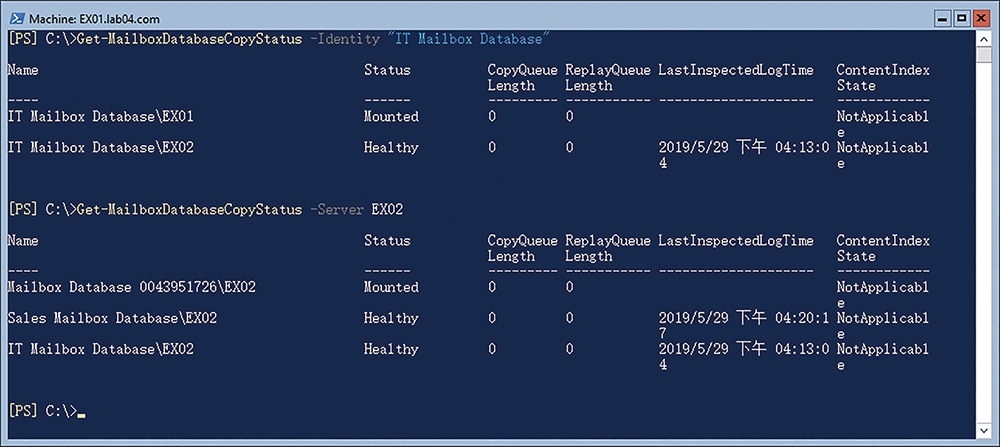Maximize the EX01.lab04.com shell window
The width and height of the screenshot is (1000, 447).
click(x=962, y=18)
